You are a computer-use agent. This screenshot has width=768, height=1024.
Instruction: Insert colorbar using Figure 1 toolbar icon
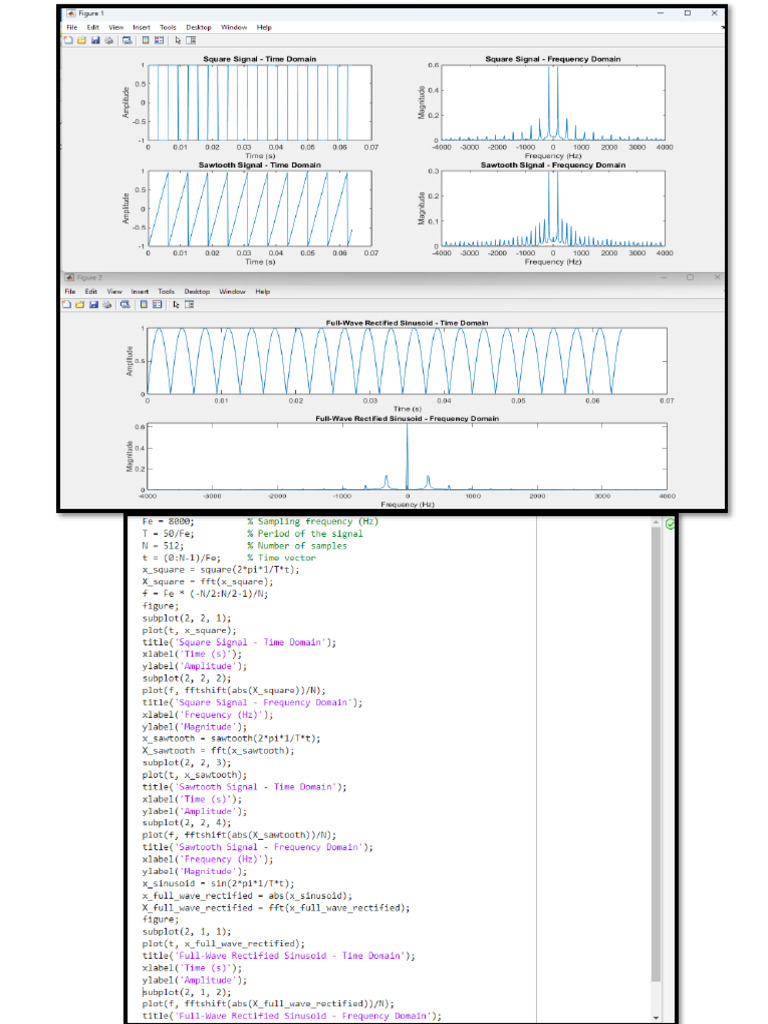pyautogui.click(x=145, y=41)
